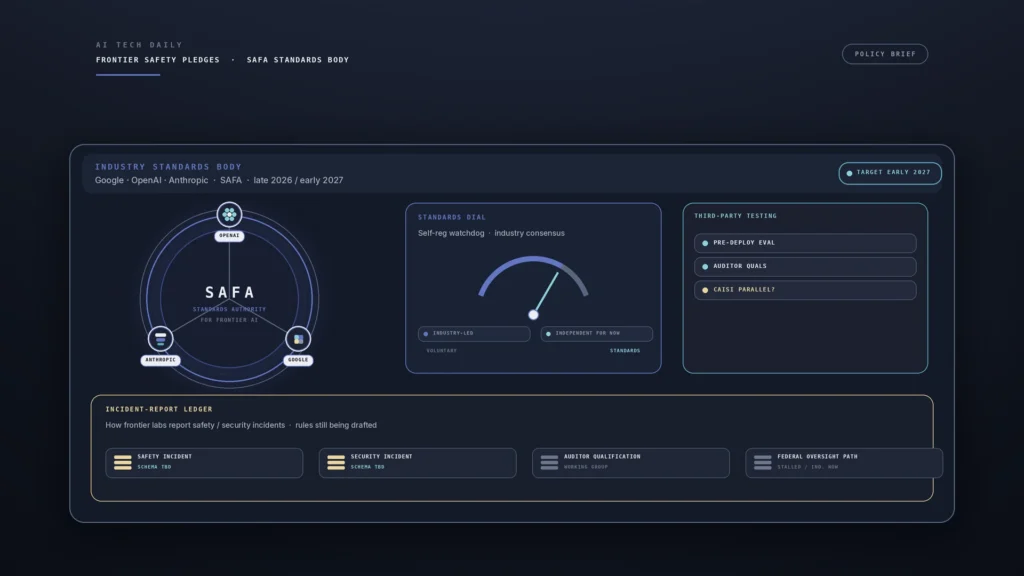Image resolution: width=1024 pixels, height=576 pixels.
Task: Open the Pre-Deploy Eval item
Action: (x=805, y=243)
